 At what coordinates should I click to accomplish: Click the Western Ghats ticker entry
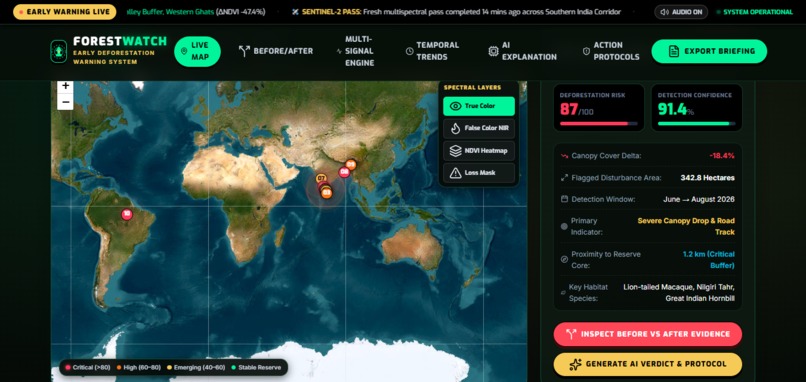point(196,12)
